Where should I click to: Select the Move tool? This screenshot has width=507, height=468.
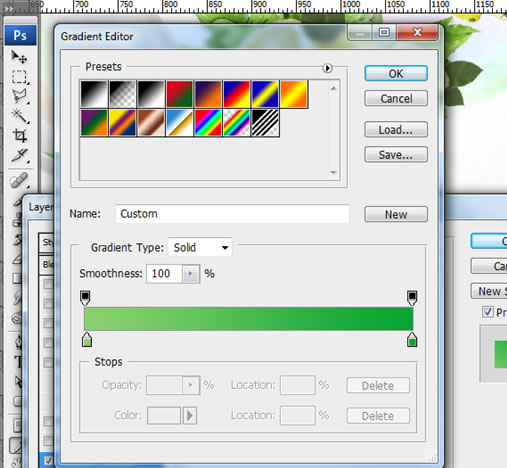[19, 57]
